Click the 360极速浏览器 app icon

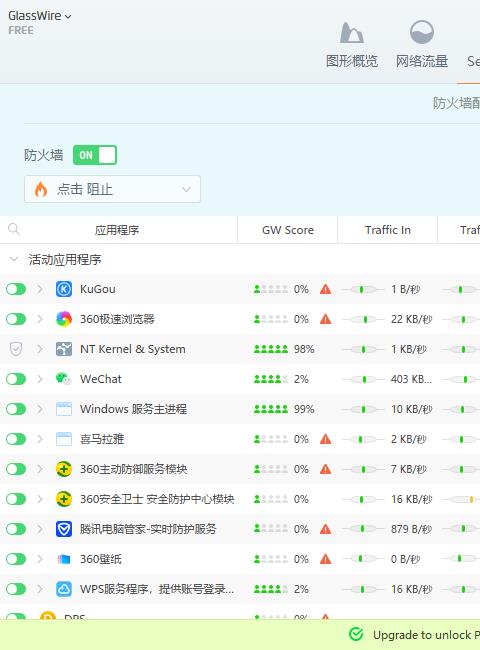coord(64,319)
